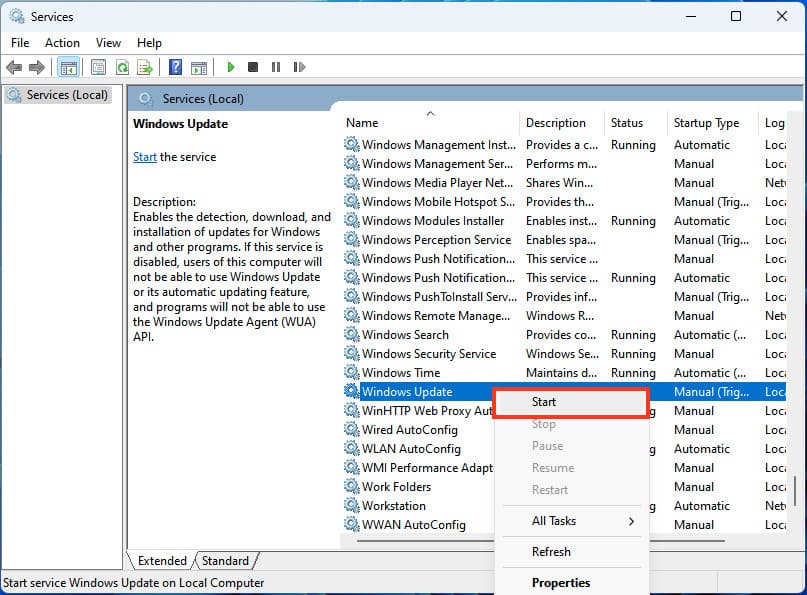This screenshot has width=807, height=595.
Task: Click the Windows Management Ser... row name
Action: coord(437,164)
